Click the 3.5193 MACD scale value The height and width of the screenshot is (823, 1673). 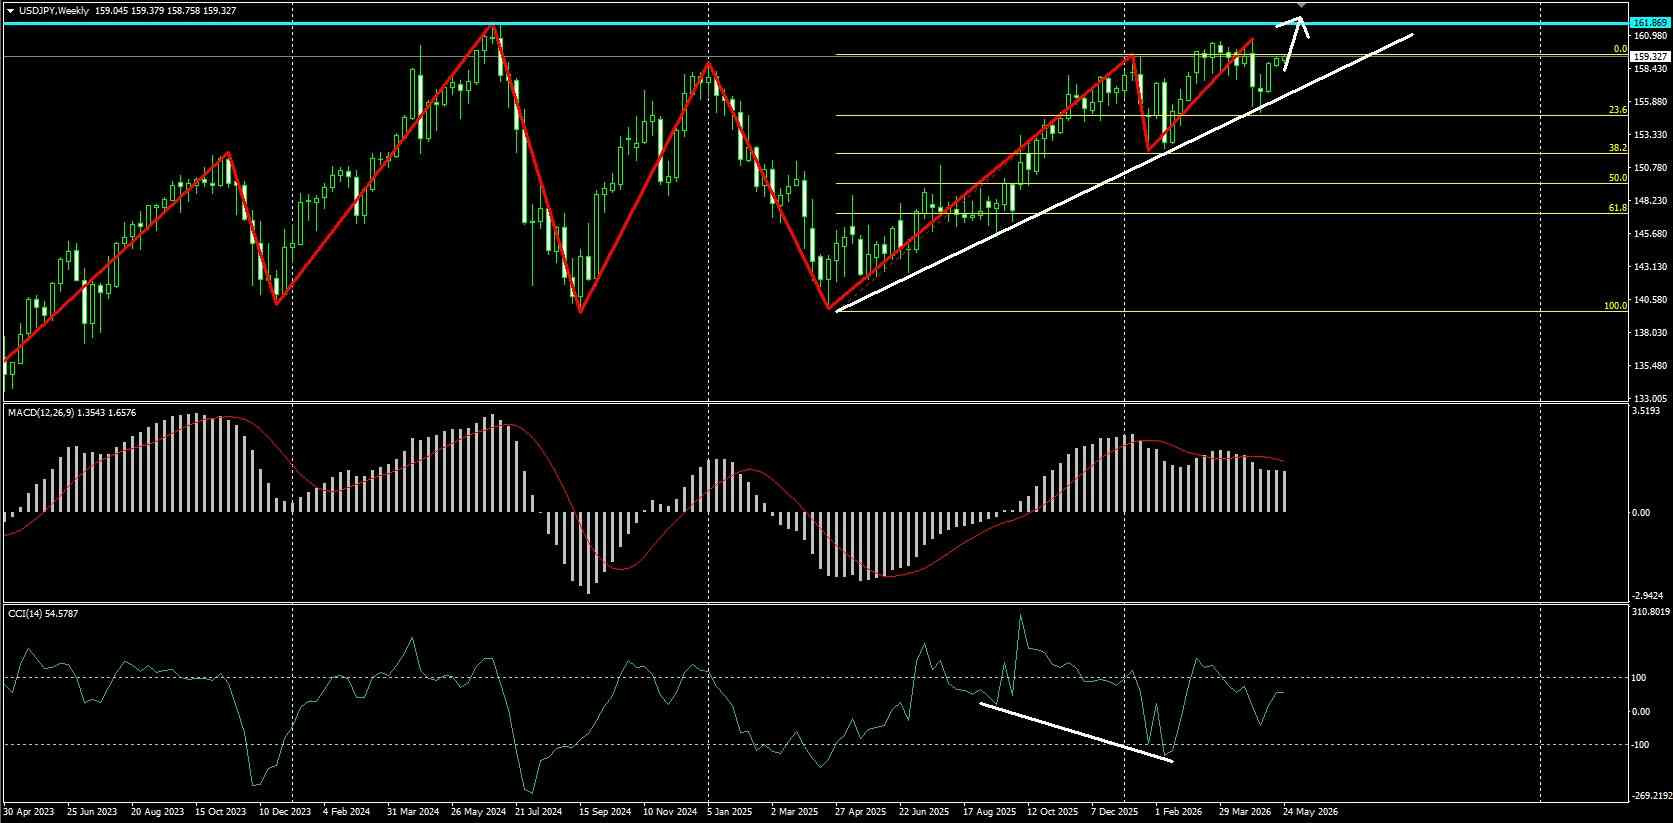(x=1646, y=411)
